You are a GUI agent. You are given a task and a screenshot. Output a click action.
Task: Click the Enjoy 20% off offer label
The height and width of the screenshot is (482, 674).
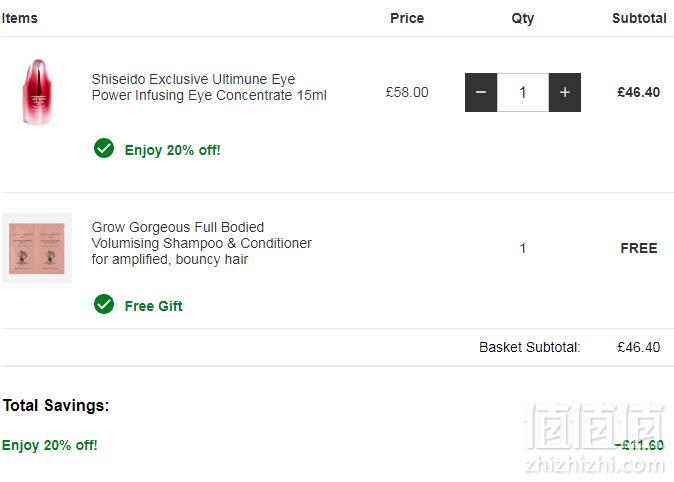tap(172, 150)
